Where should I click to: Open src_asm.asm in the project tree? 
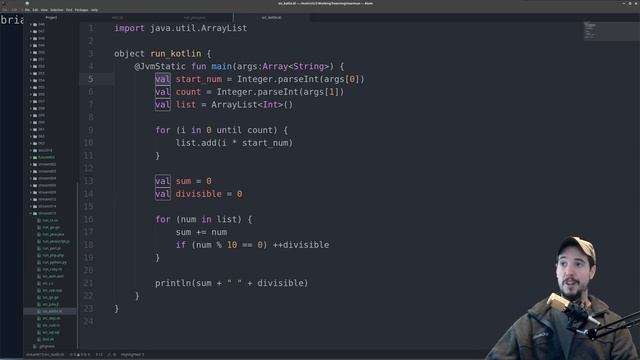click(x=53, y=276)
